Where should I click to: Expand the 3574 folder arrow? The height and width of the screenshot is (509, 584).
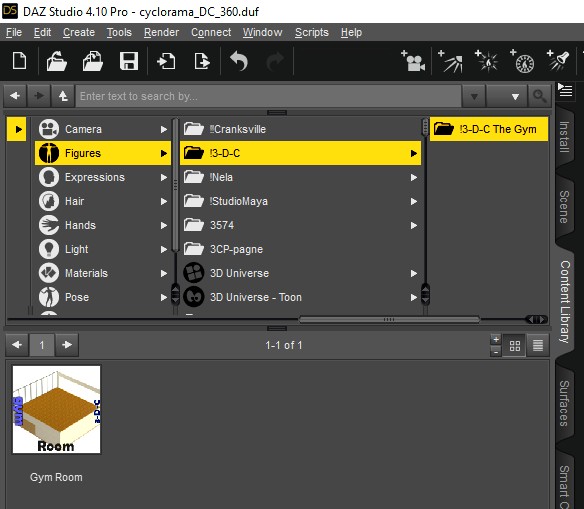(413, 225)
